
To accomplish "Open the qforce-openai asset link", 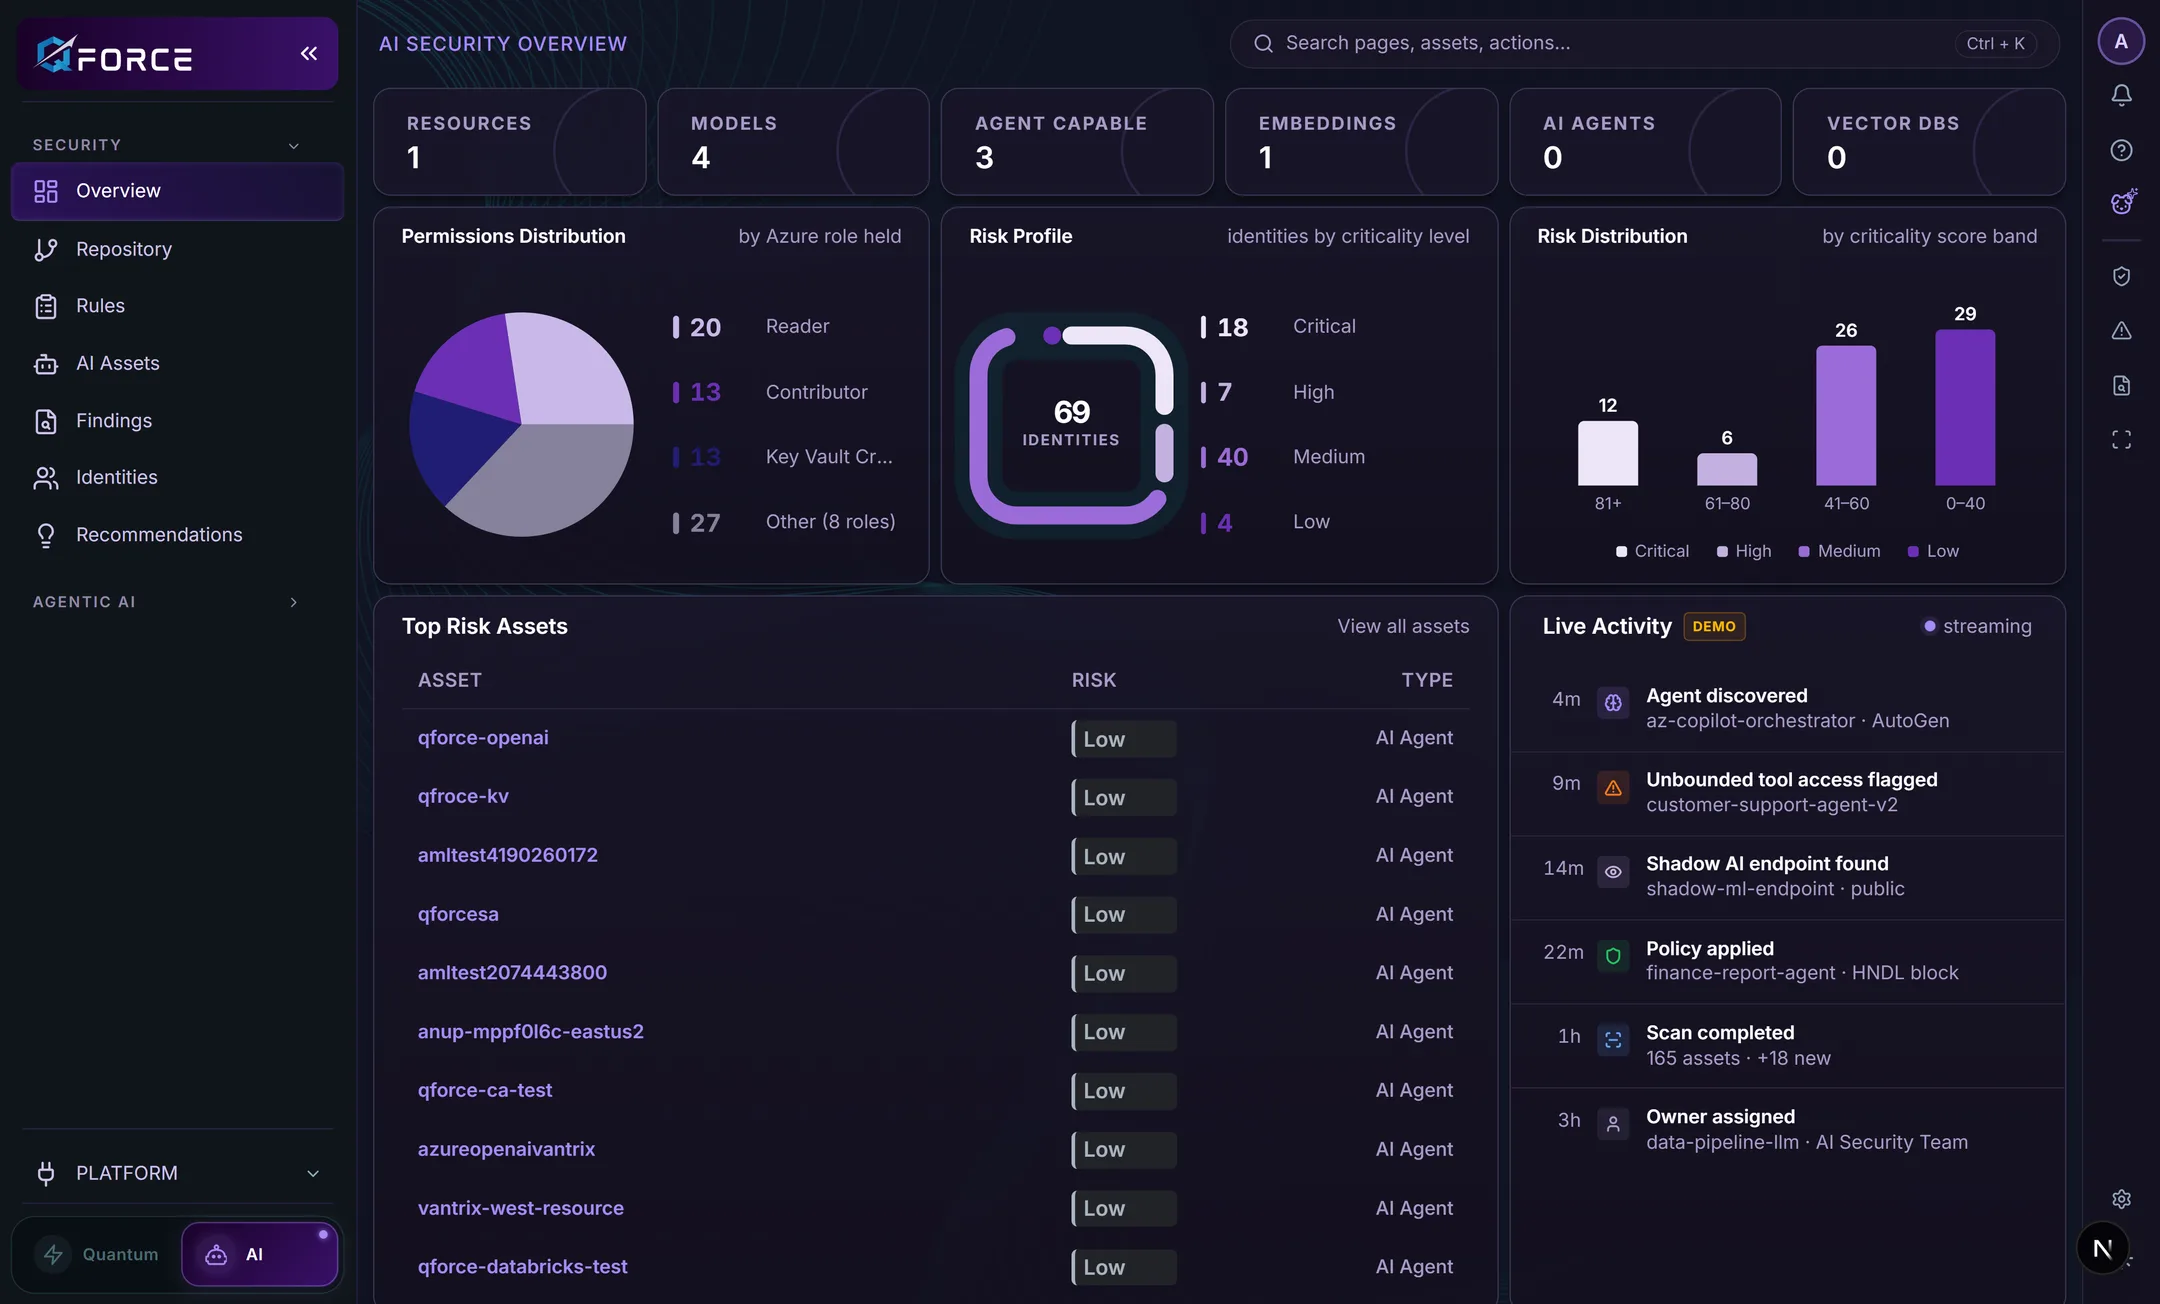I will tap(483, 738).
